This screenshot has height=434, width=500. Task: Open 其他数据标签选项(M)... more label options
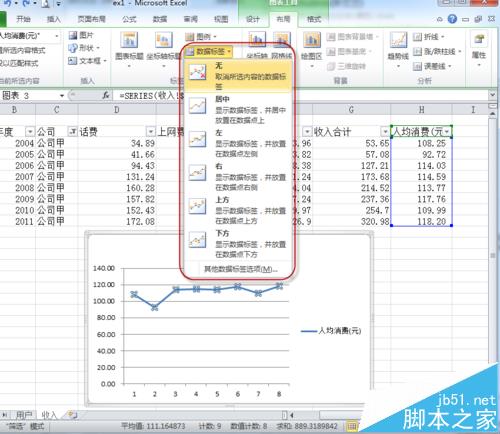240,269
